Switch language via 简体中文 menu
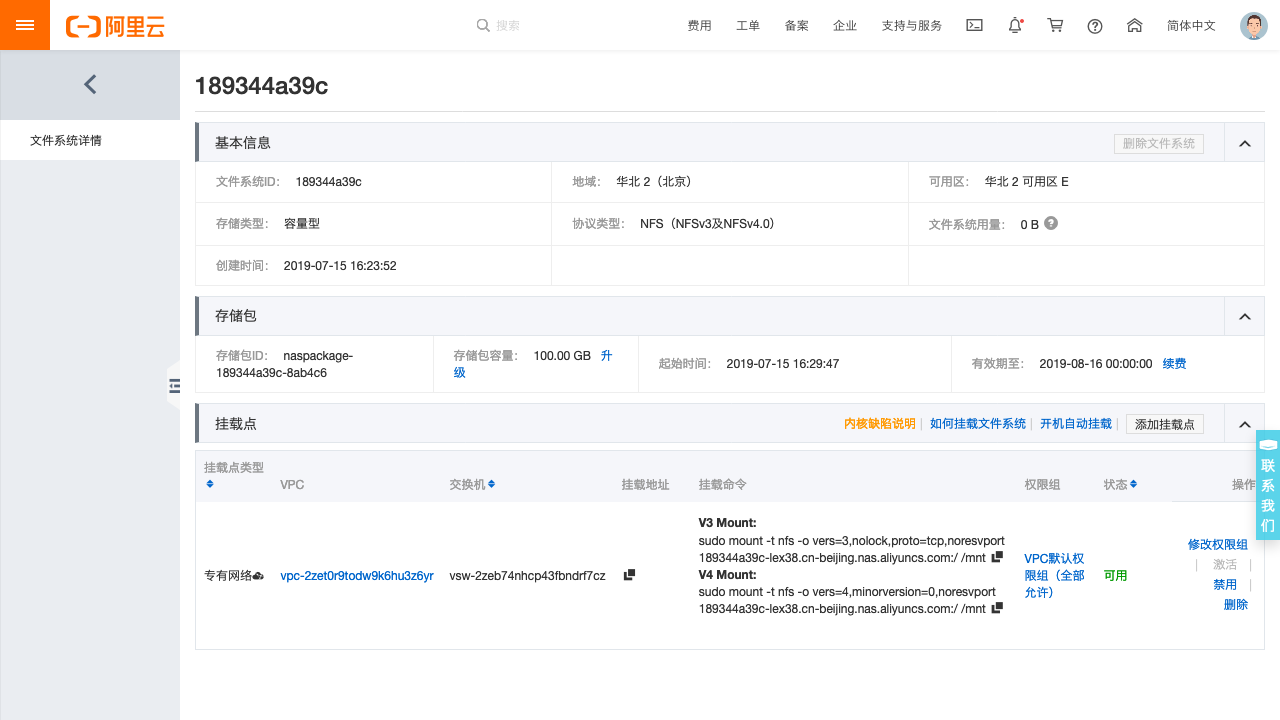Image resolution: width=1280 pixels, height=720 pixels. (x=1191, y=25)
